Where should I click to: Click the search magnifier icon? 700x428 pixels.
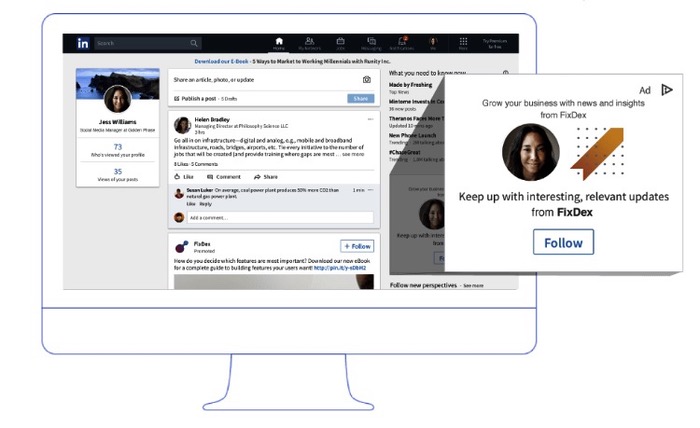[194, 43]
